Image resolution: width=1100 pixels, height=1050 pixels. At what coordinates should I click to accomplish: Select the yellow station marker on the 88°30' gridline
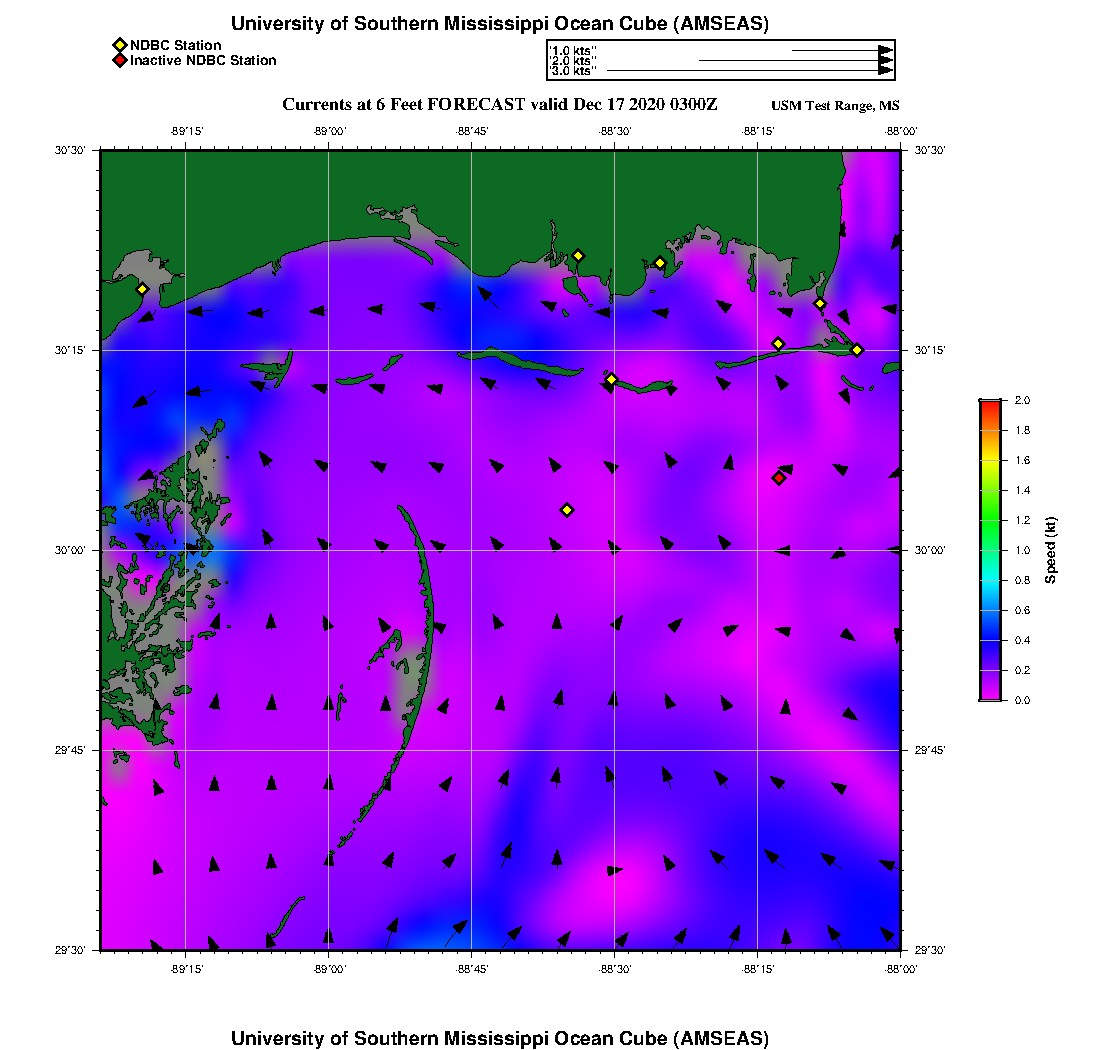pyautogui.click(x=612, y=379)
